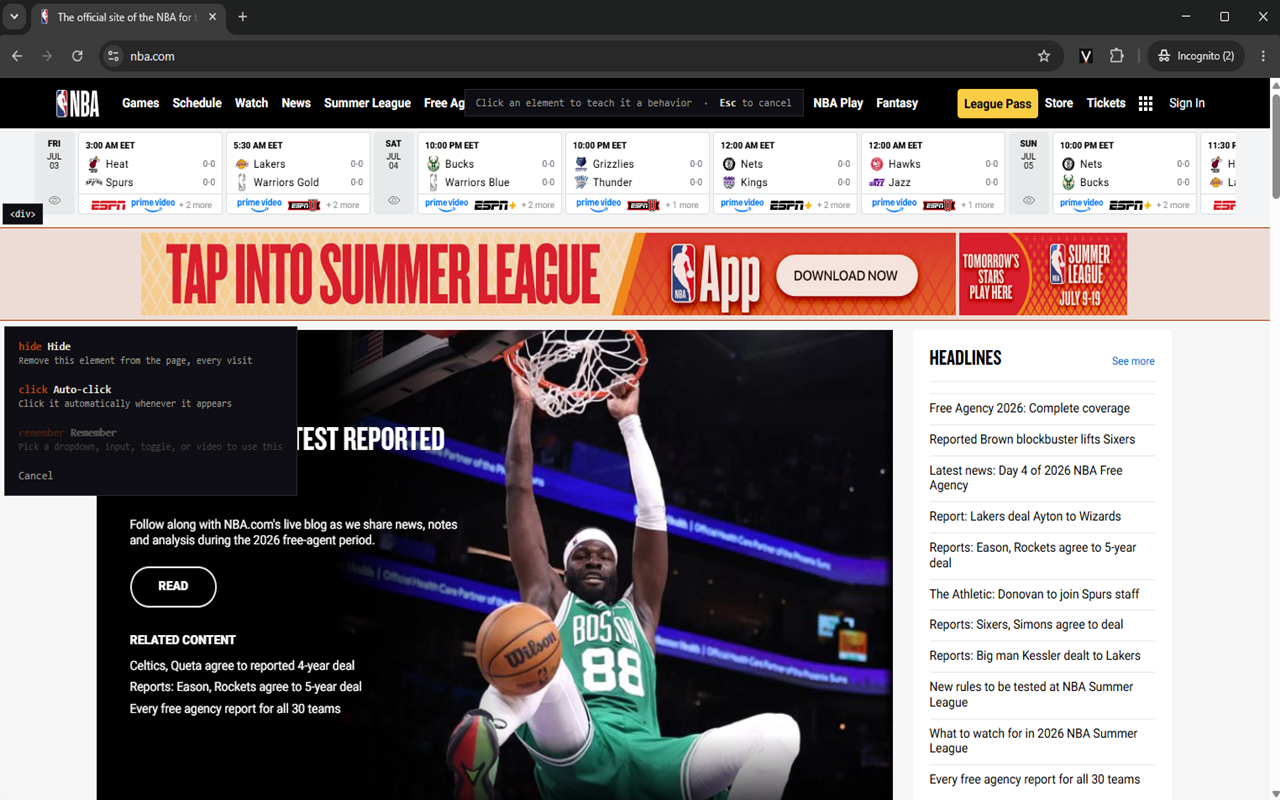Open the Watch nav item

coord(251,103)
